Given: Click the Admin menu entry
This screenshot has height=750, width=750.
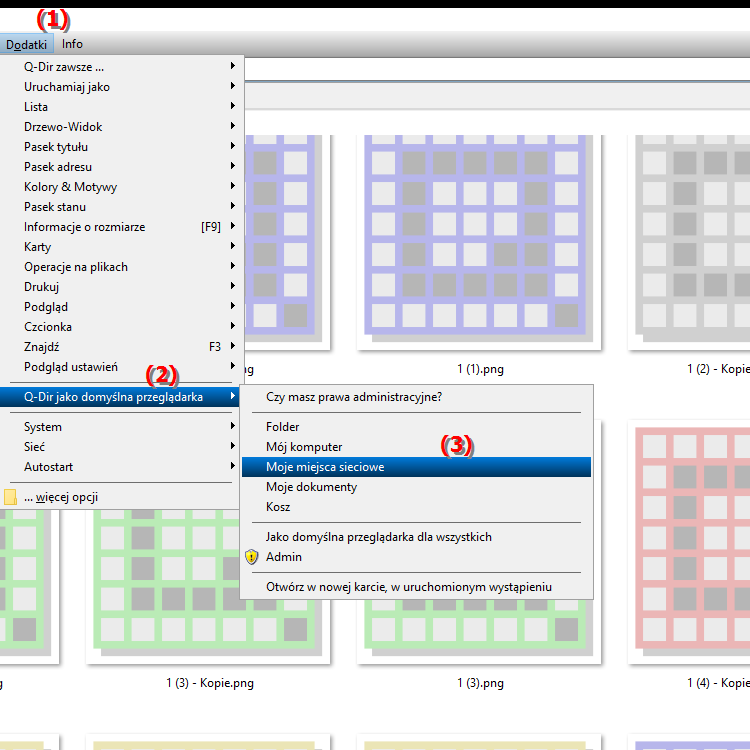Looking at the screenshot, I should tap(416, 557).
